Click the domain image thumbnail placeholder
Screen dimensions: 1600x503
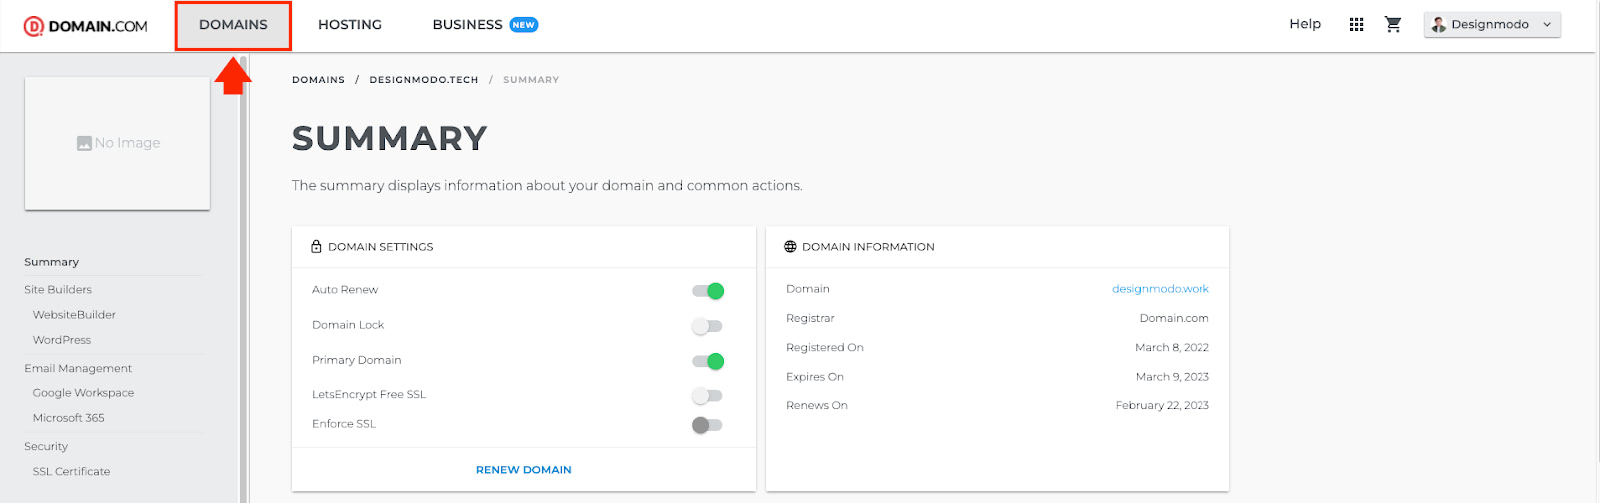tap(117, 143)
